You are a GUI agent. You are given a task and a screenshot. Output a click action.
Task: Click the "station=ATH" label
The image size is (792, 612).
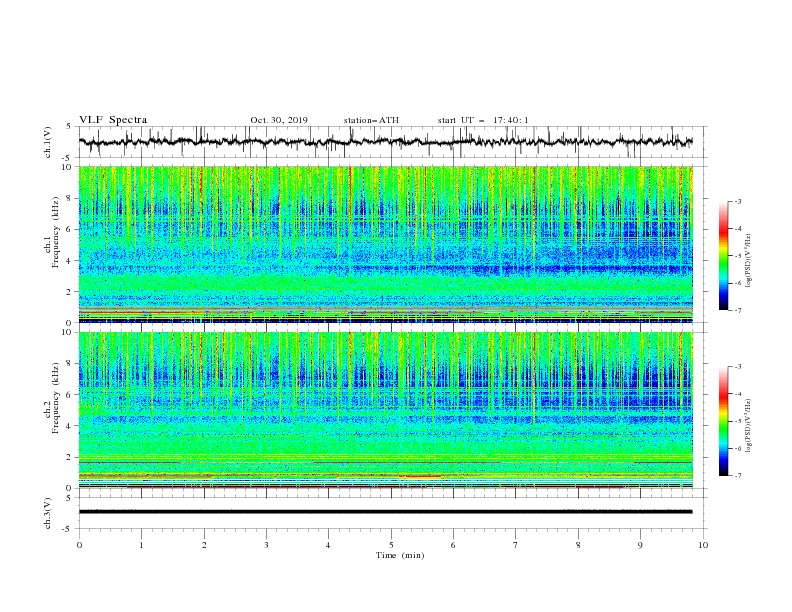click(371, 120)
